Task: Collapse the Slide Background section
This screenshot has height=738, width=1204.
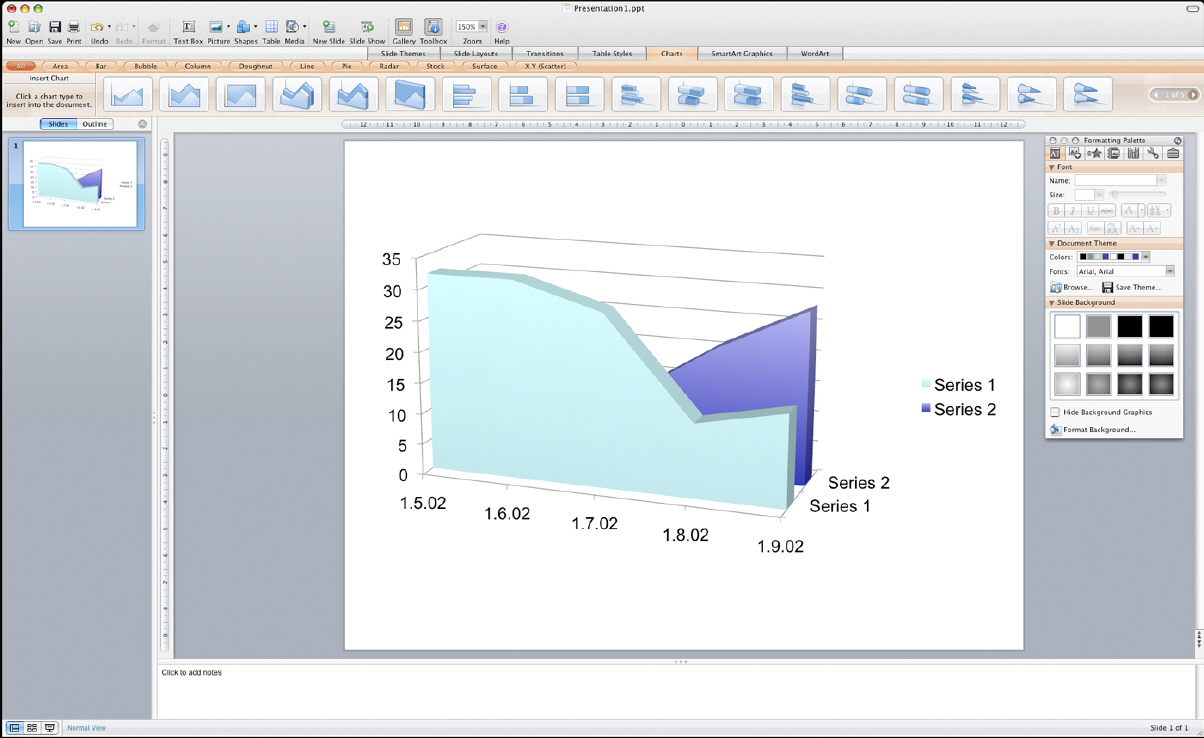Action: [x=1051, y=302]
